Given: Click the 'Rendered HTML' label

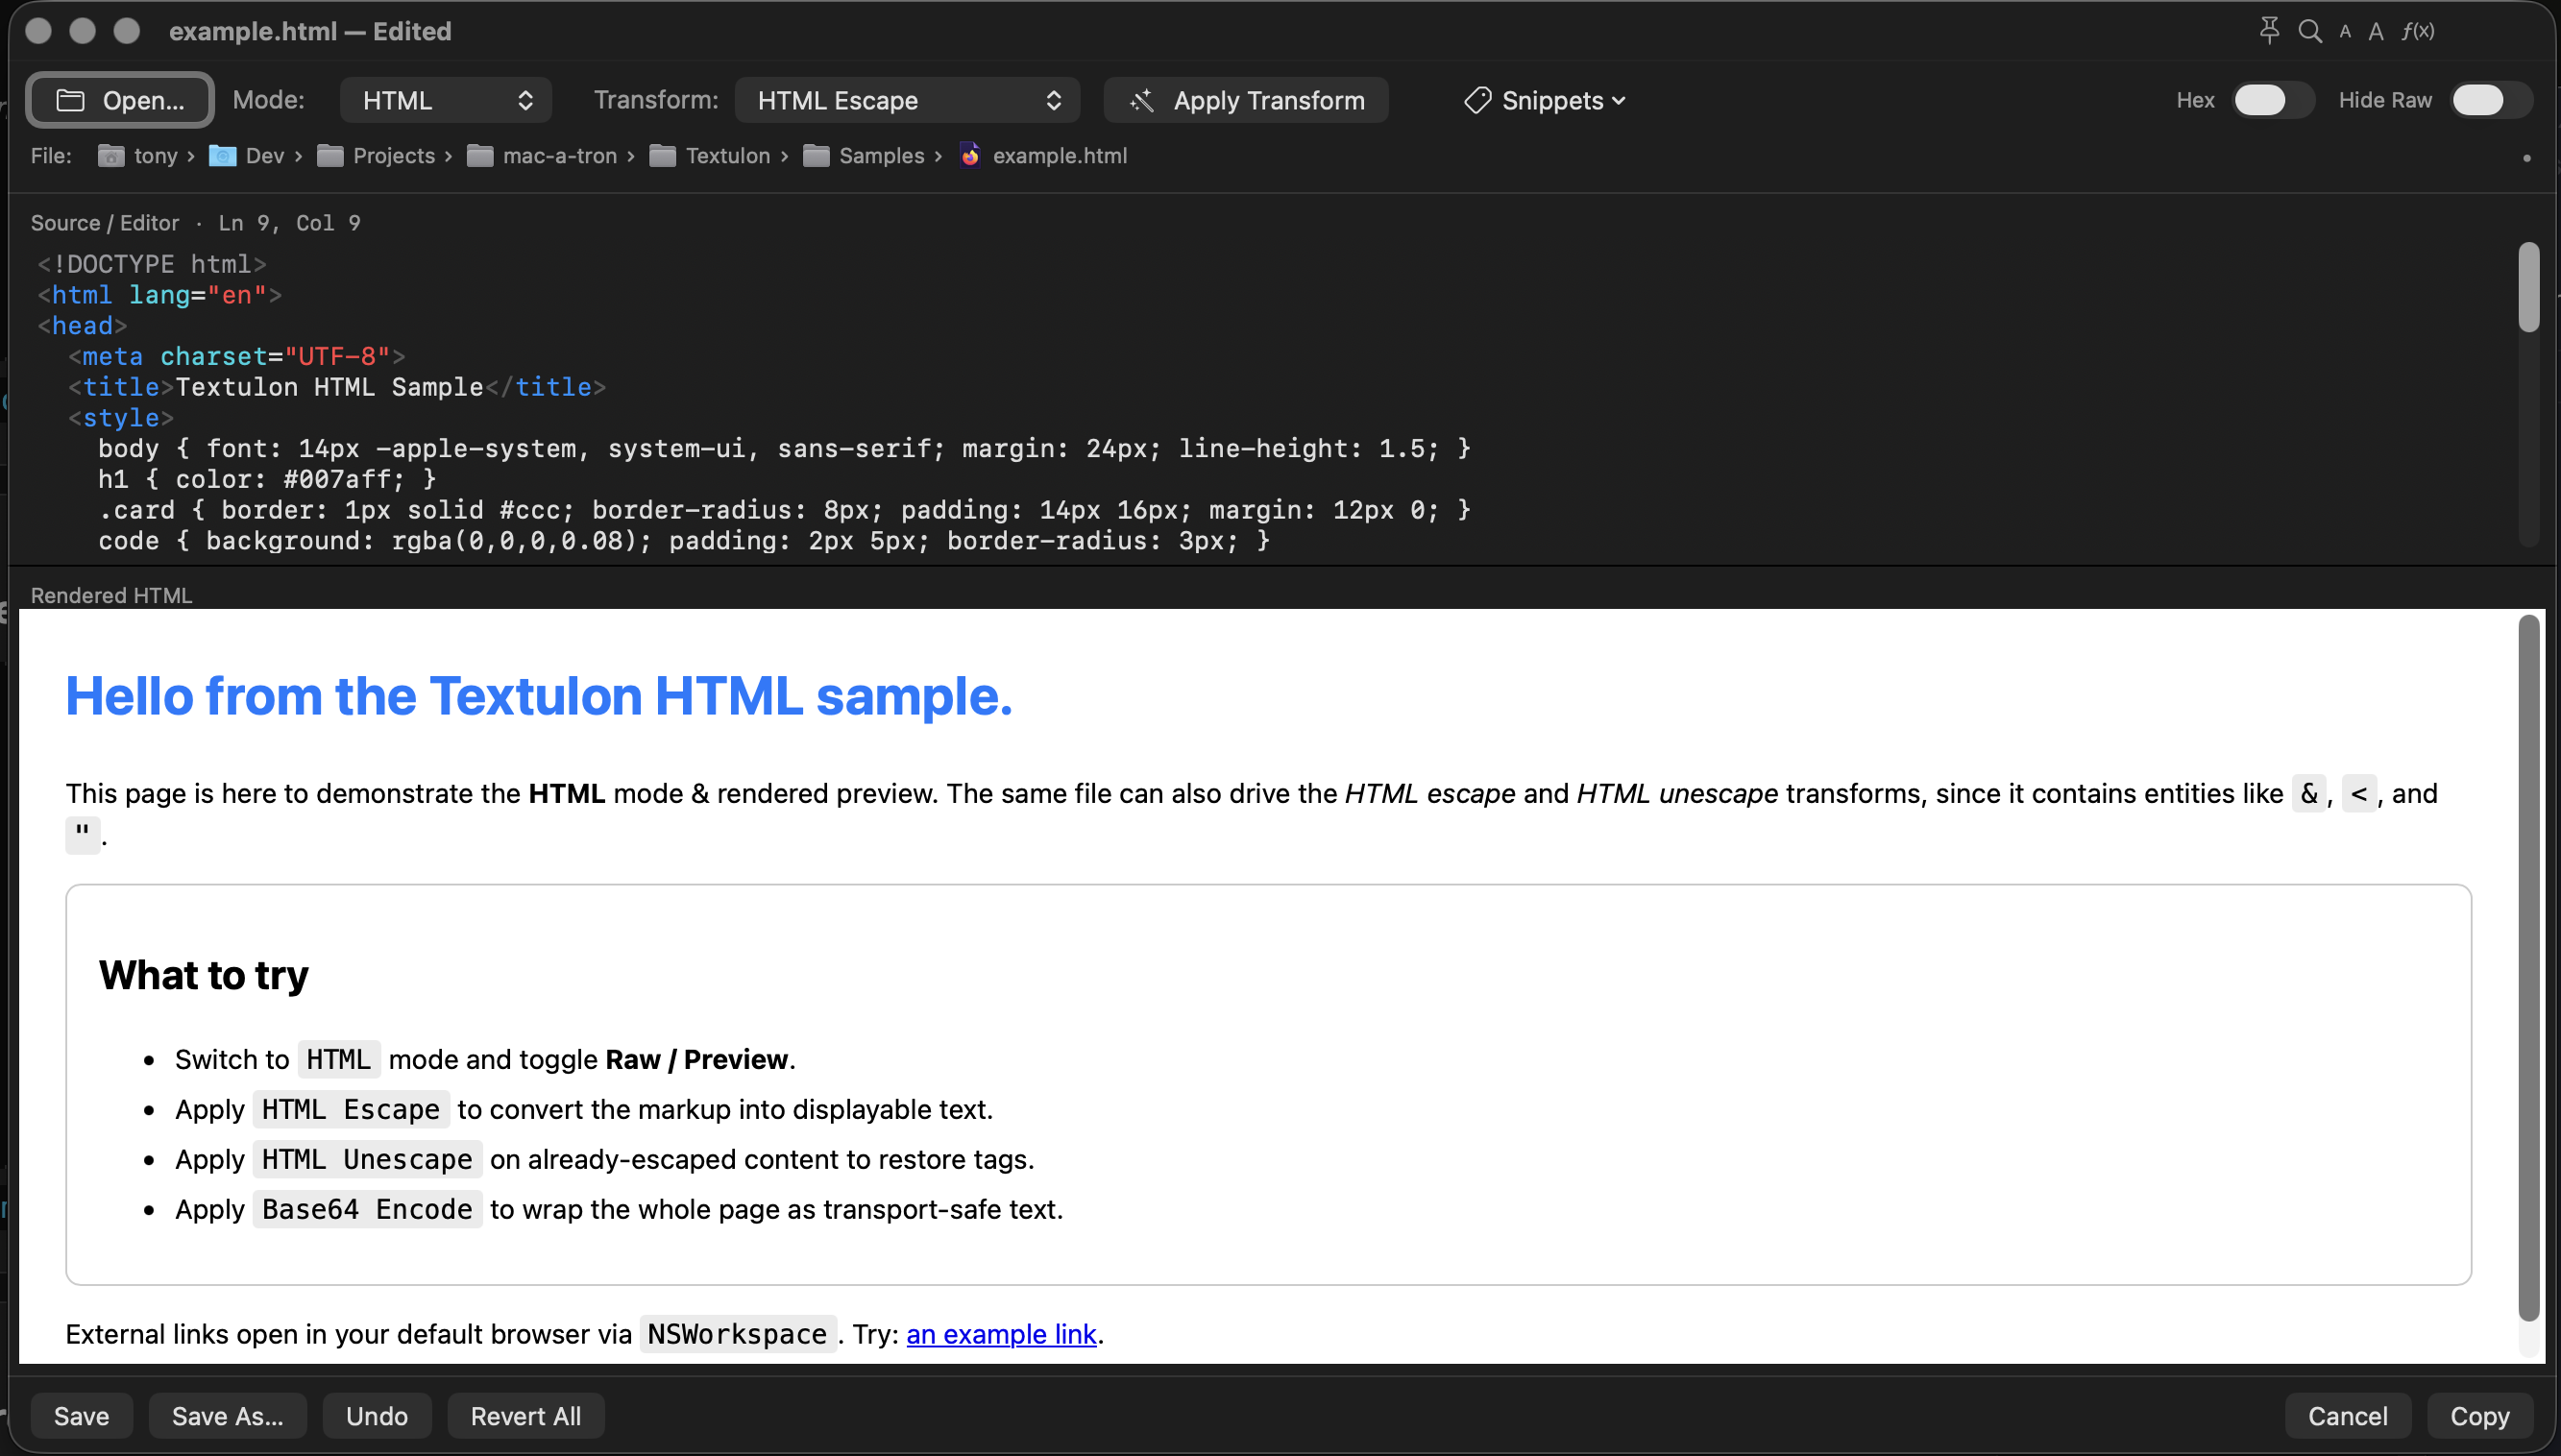Looking at the screenshot, I should click(x=111, y=595).
